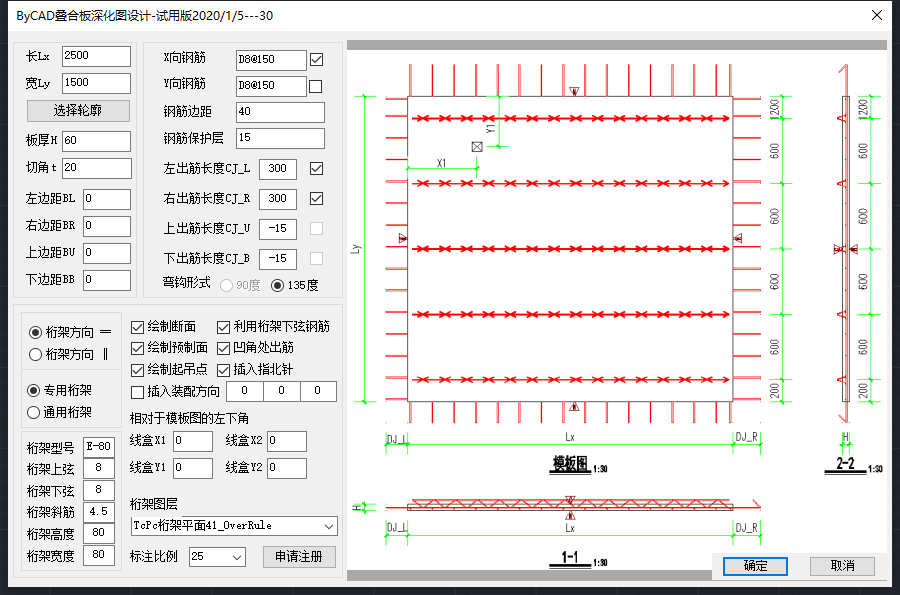
Task: Click first 插入装配方向 value box
Action: click(x=245, y=391)
